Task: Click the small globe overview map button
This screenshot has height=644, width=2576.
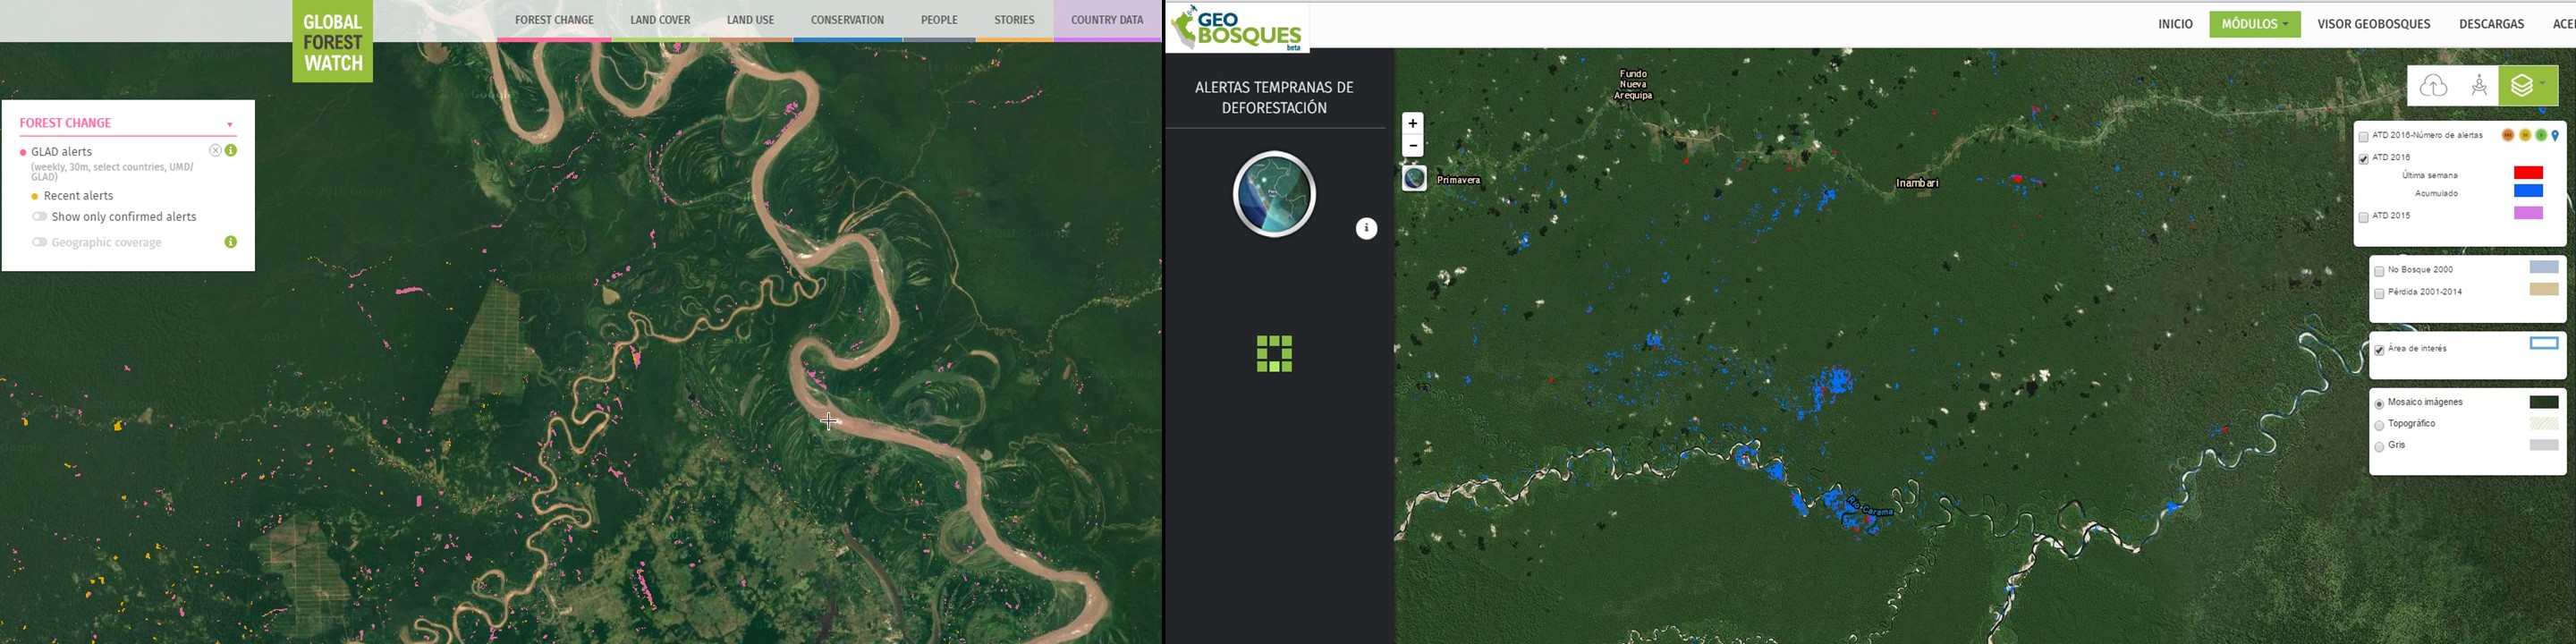Action: point(1414,179)
